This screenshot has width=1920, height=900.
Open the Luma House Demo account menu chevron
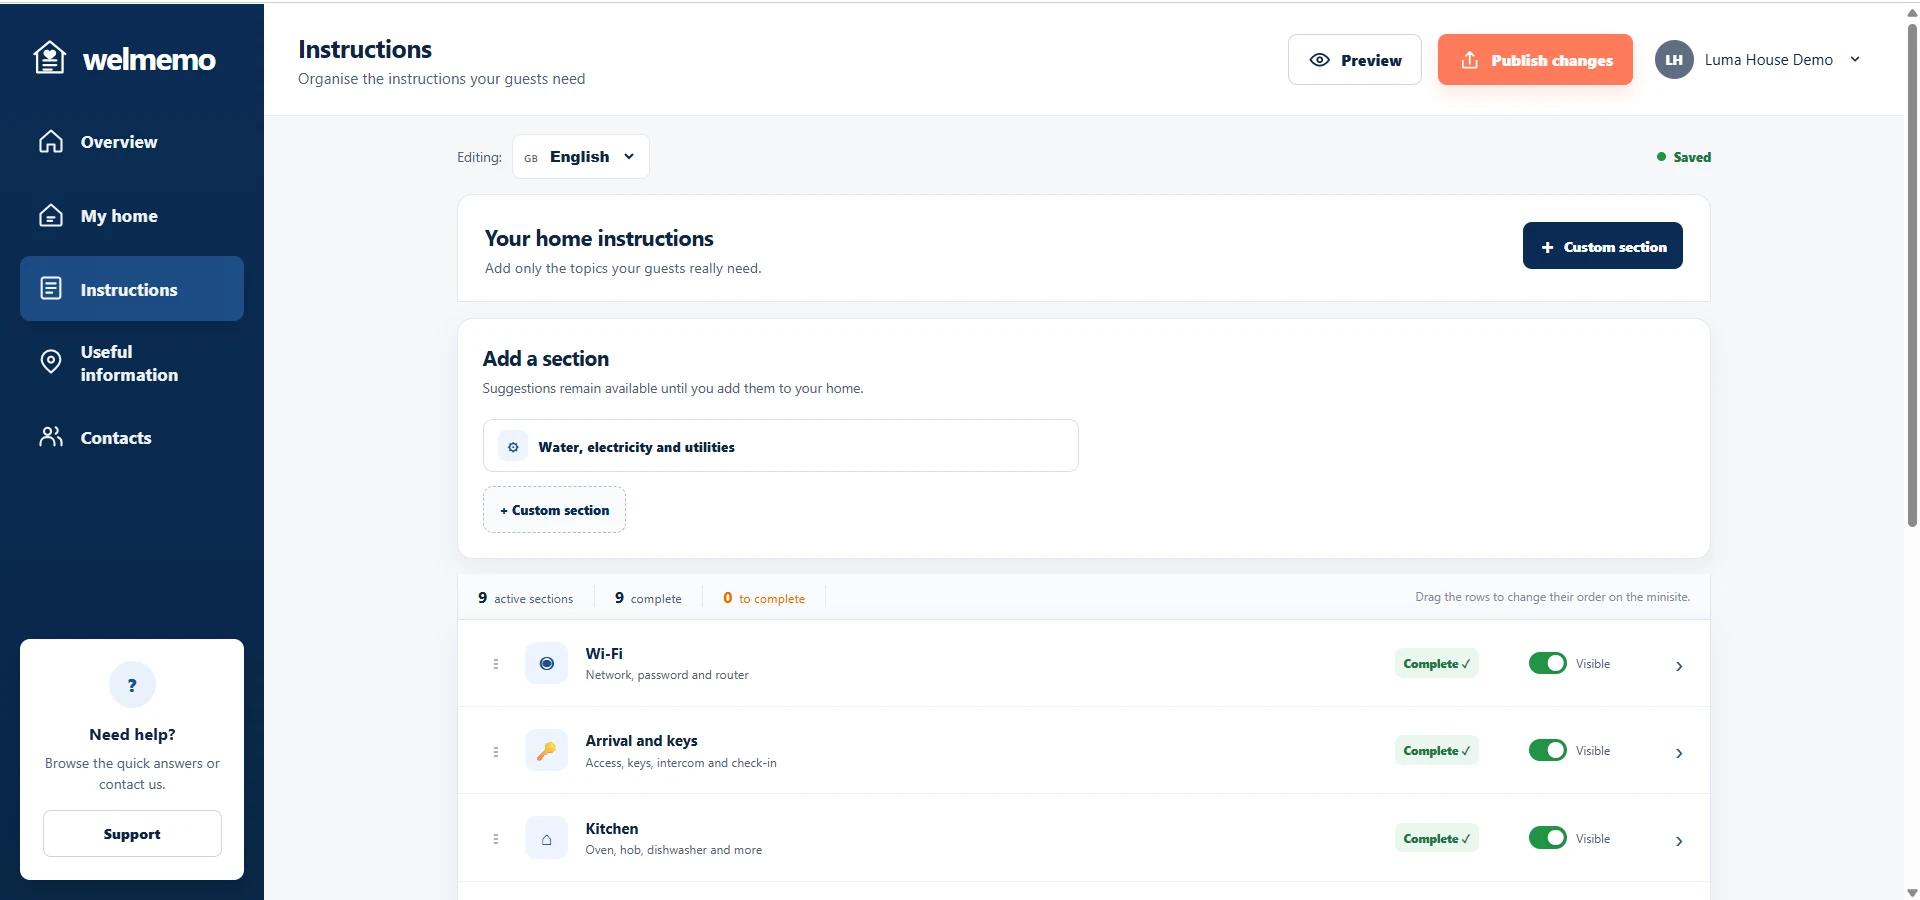coord(1855,60)
